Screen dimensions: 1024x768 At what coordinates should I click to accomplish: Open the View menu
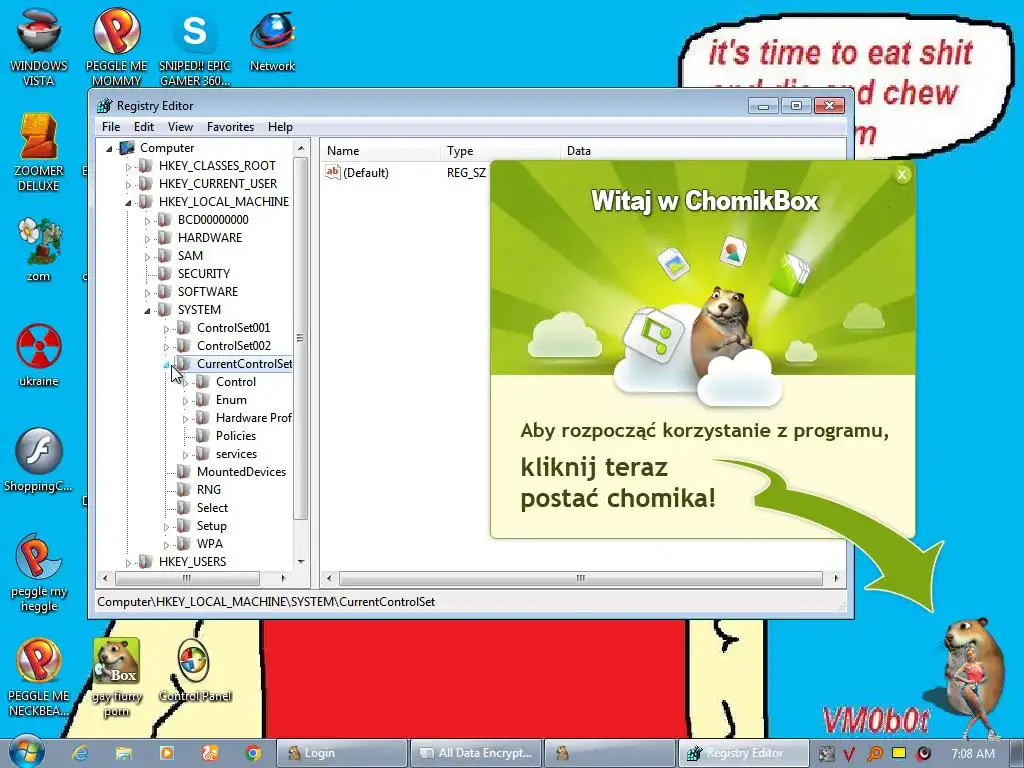[180, 127]
